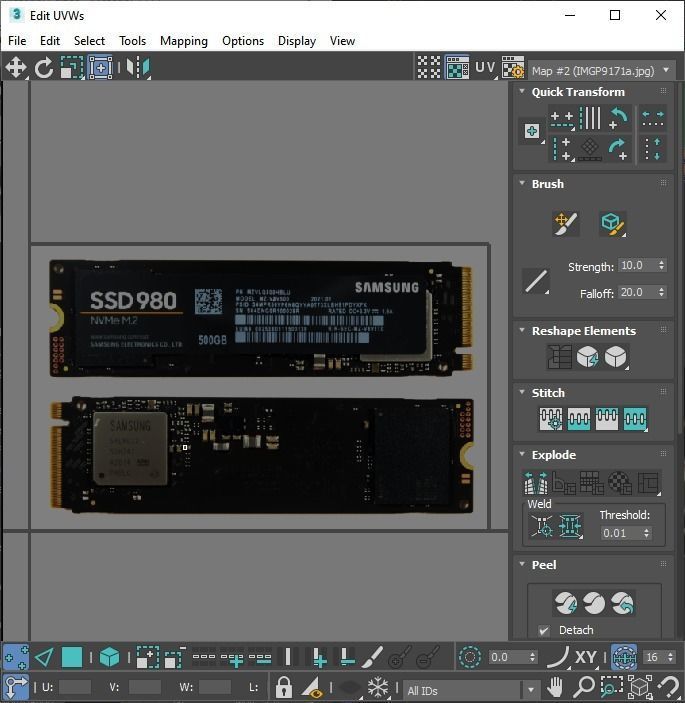Toggle Absolute/Relative coordinate entry mode
The width and height of the screenshot is (685, 703).
tap(16, 687)
